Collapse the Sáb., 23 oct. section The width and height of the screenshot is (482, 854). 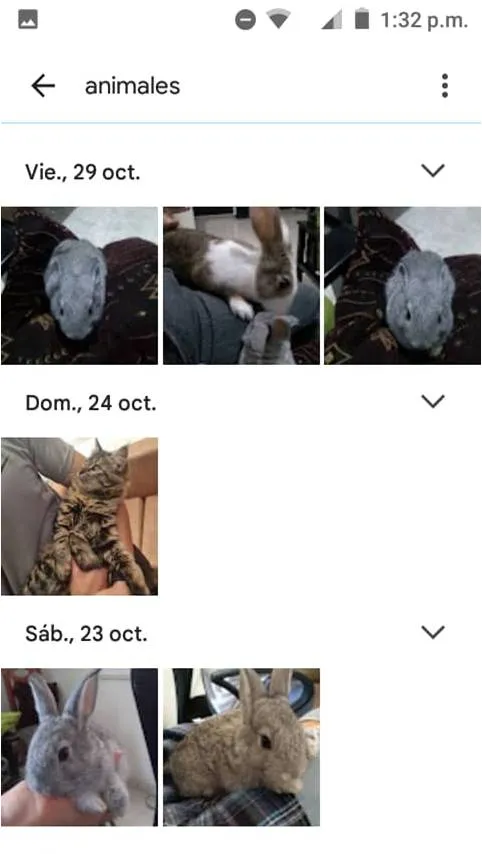433,633
